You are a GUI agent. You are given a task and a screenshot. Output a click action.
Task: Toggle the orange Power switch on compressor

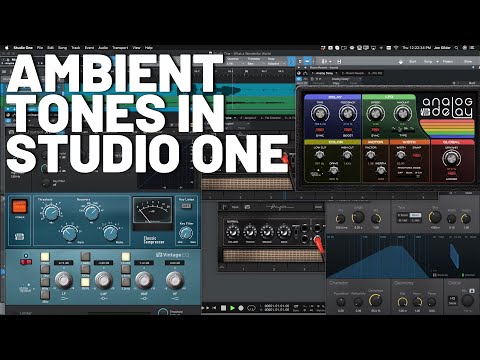pyautogui.click(x=19, y=207)
